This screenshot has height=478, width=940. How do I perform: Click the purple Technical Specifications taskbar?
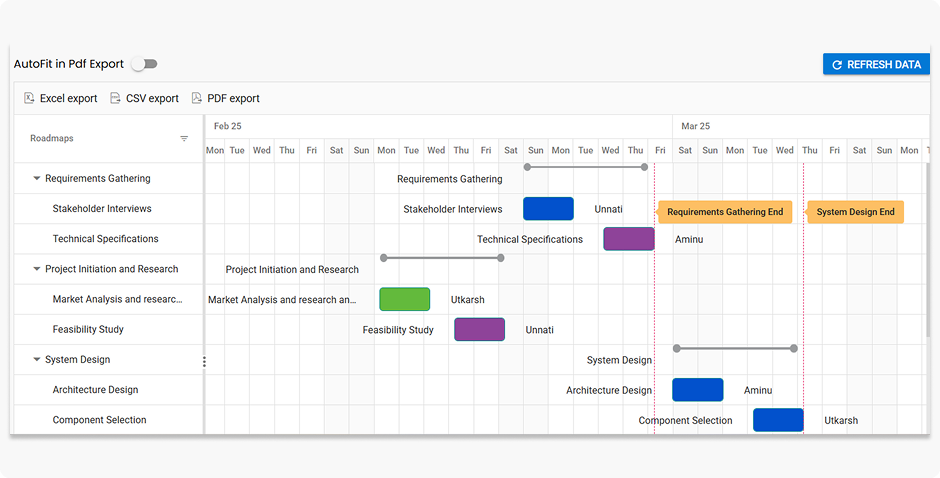pos(628,239)
